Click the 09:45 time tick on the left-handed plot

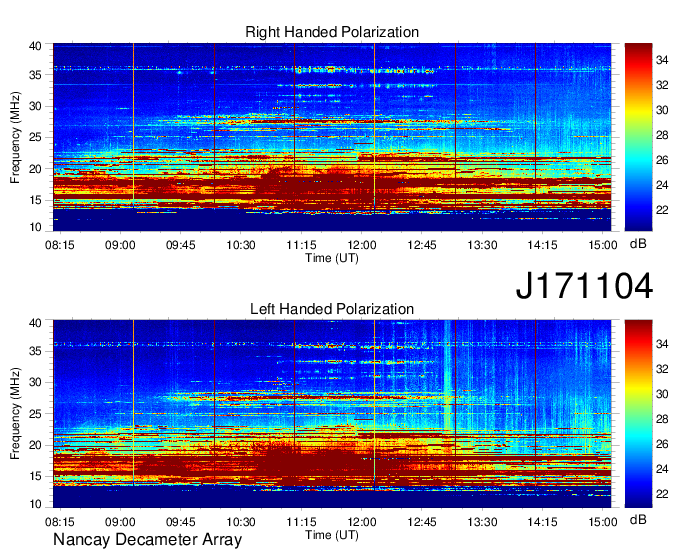[180, 522]
